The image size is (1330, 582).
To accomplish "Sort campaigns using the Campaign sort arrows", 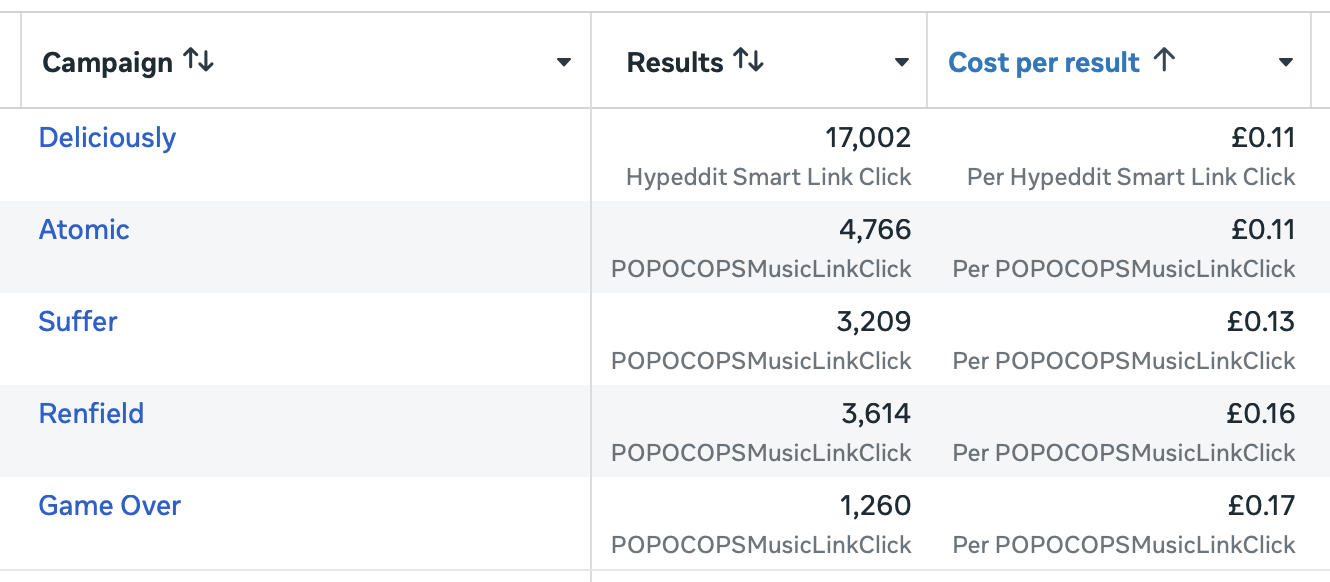I will [x=199, y=60].
